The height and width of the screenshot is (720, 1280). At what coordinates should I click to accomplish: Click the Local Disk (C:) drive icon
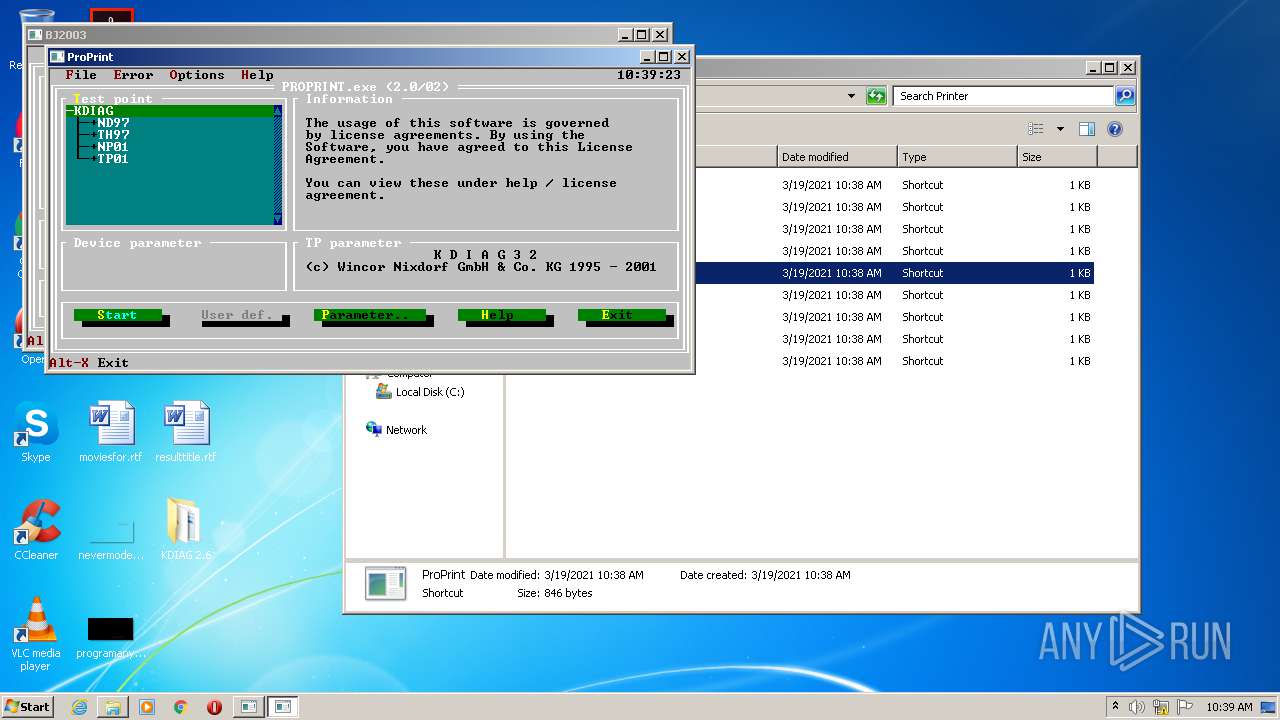(383, 392)
